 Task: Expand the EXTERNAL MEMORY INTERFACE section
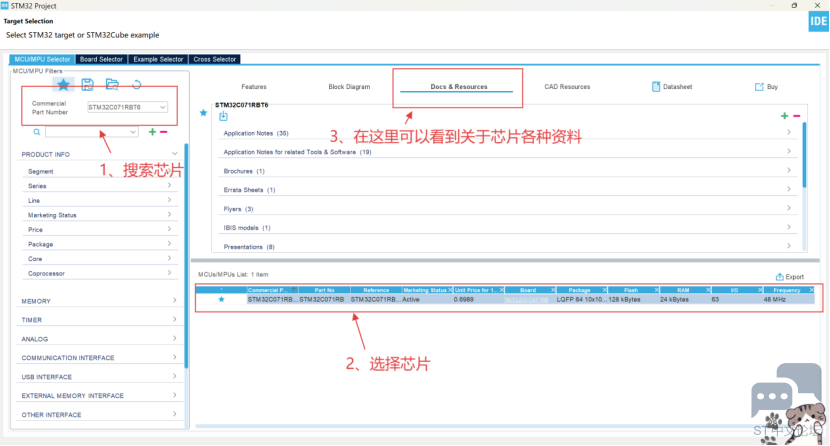174,395
